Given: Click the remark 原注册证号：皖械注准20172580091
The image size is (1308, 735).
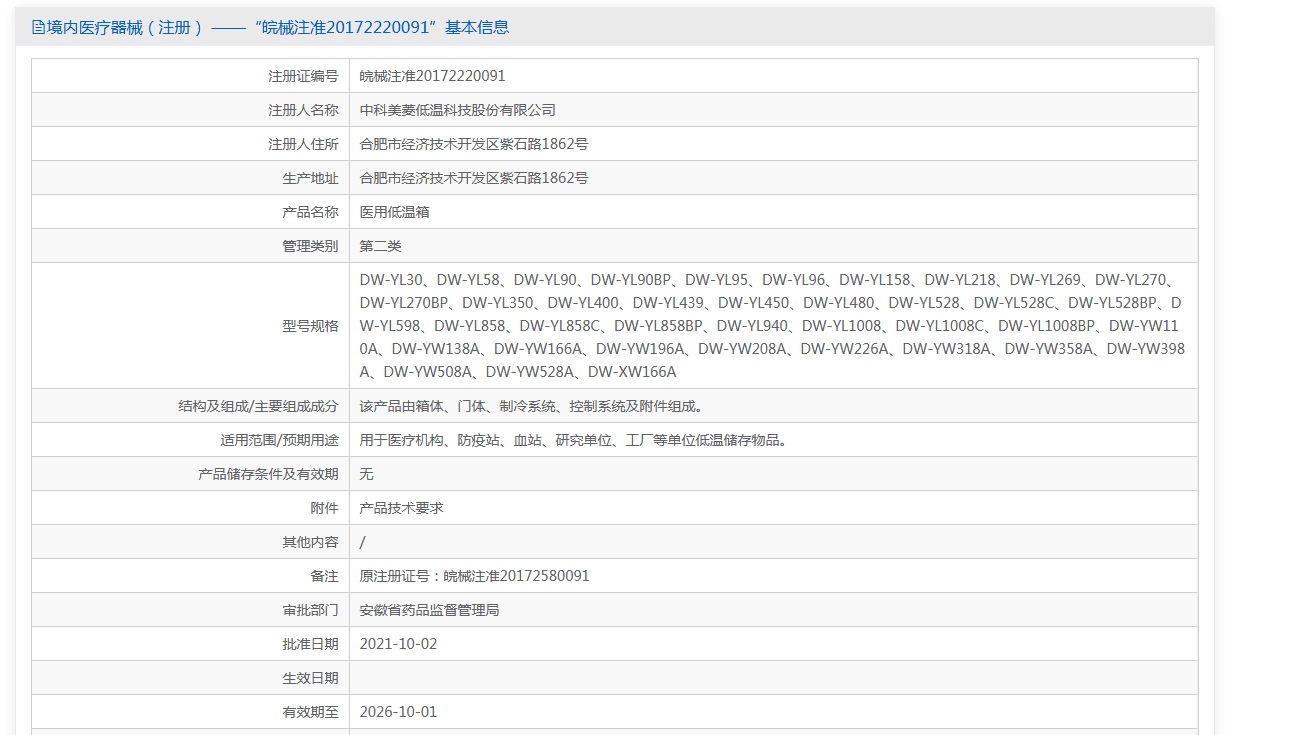Looking at the screenshot, I should coord(475,576).
